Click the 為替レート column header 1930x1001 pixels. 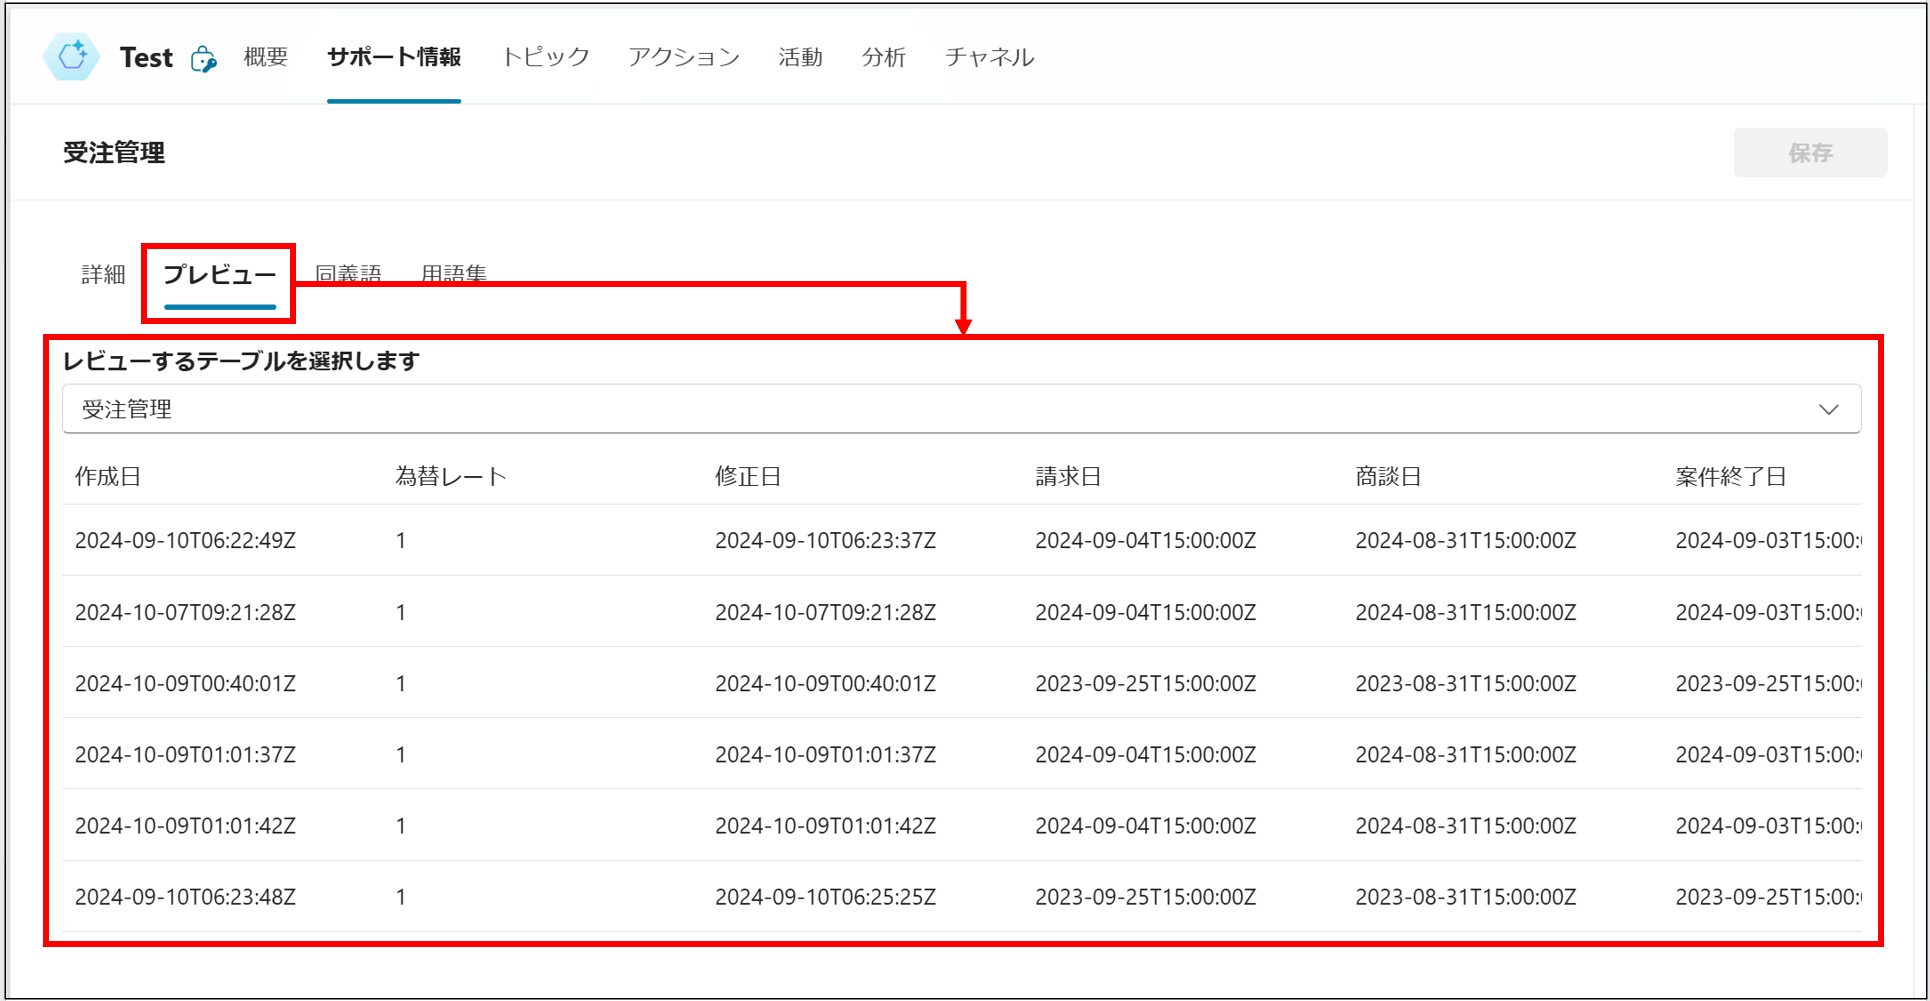point(451,477)
